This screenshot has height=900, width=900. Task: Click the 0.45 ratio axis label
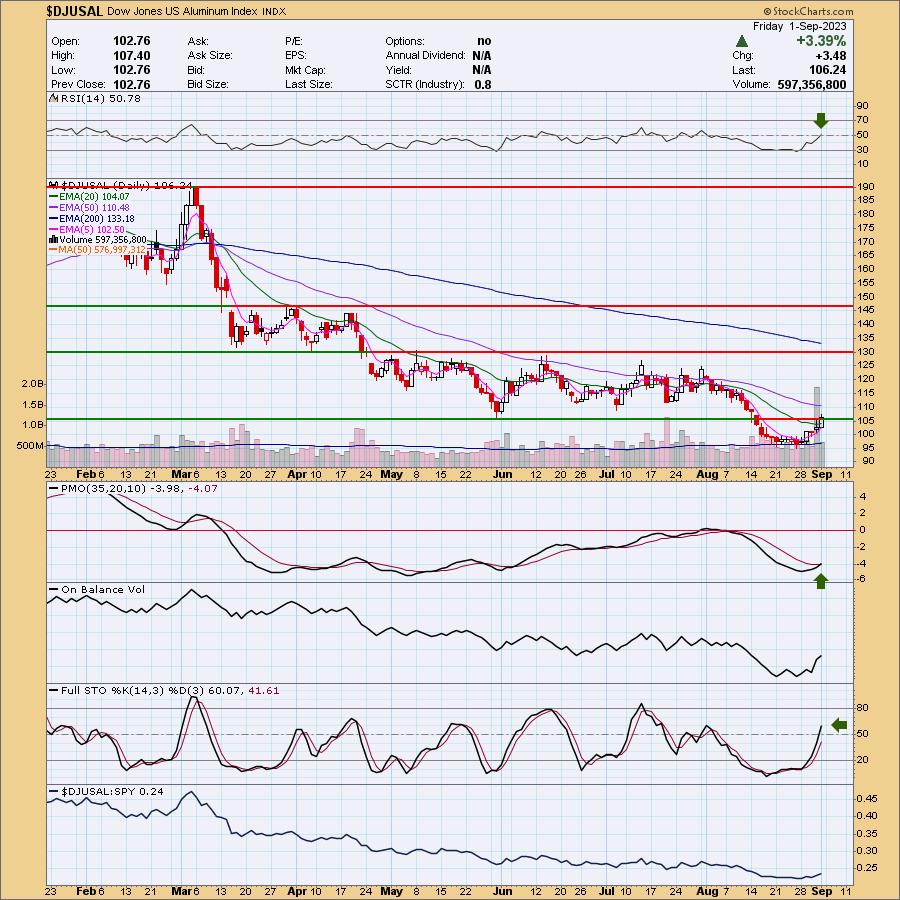867,798
